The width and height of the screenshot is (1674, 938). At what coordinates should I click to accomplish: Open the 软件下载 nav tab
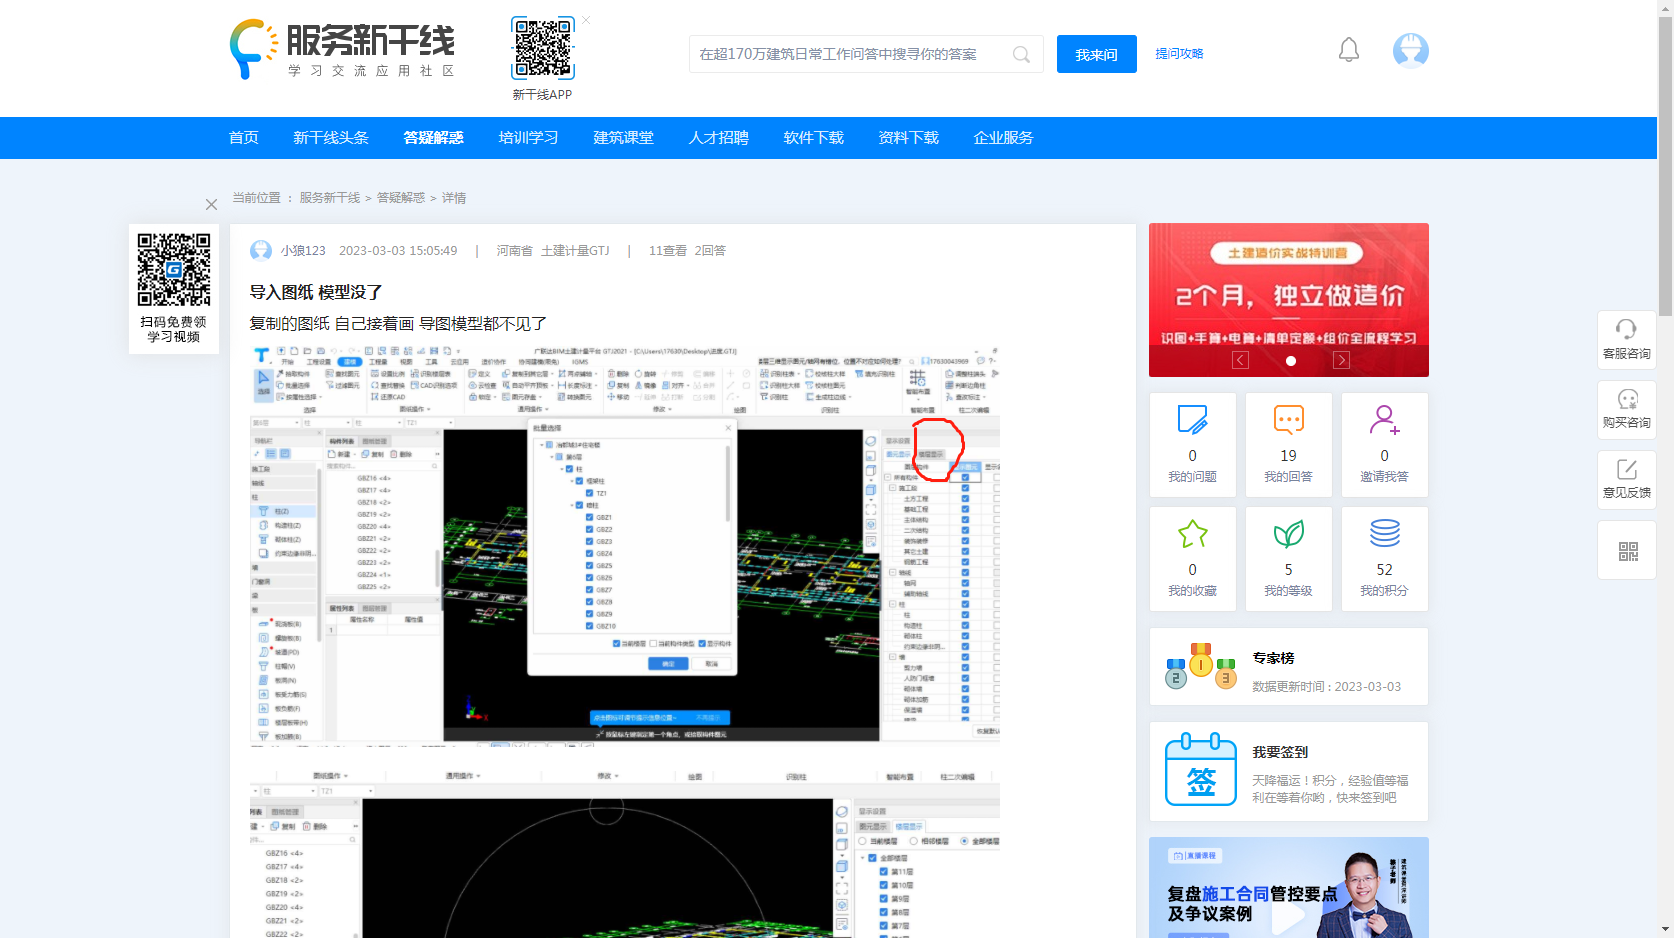click(813, 138)
